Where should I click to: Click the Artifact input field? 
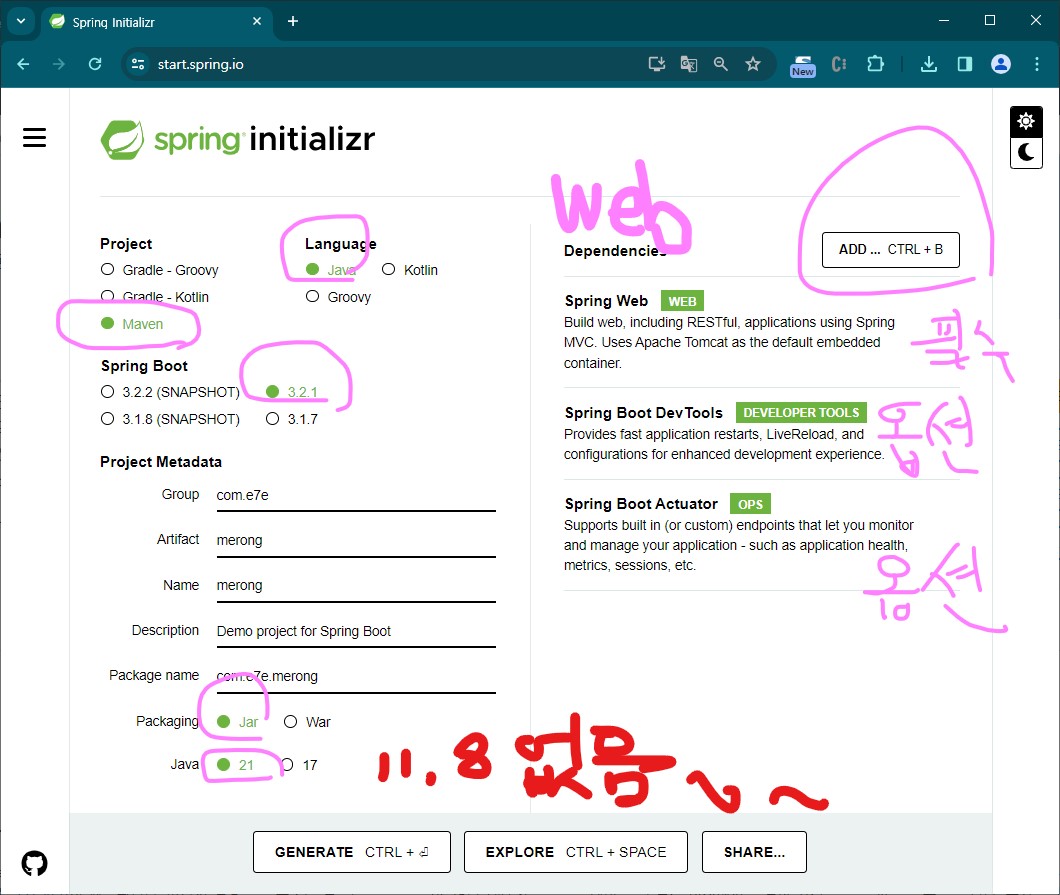356,540
